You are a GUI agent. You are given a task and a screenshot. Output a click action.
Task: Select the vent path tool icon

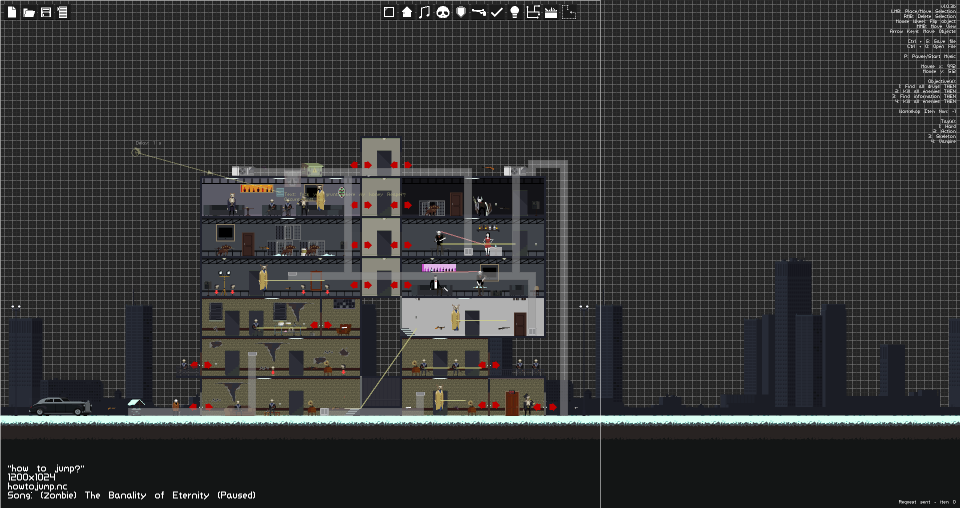coord(533,12)
